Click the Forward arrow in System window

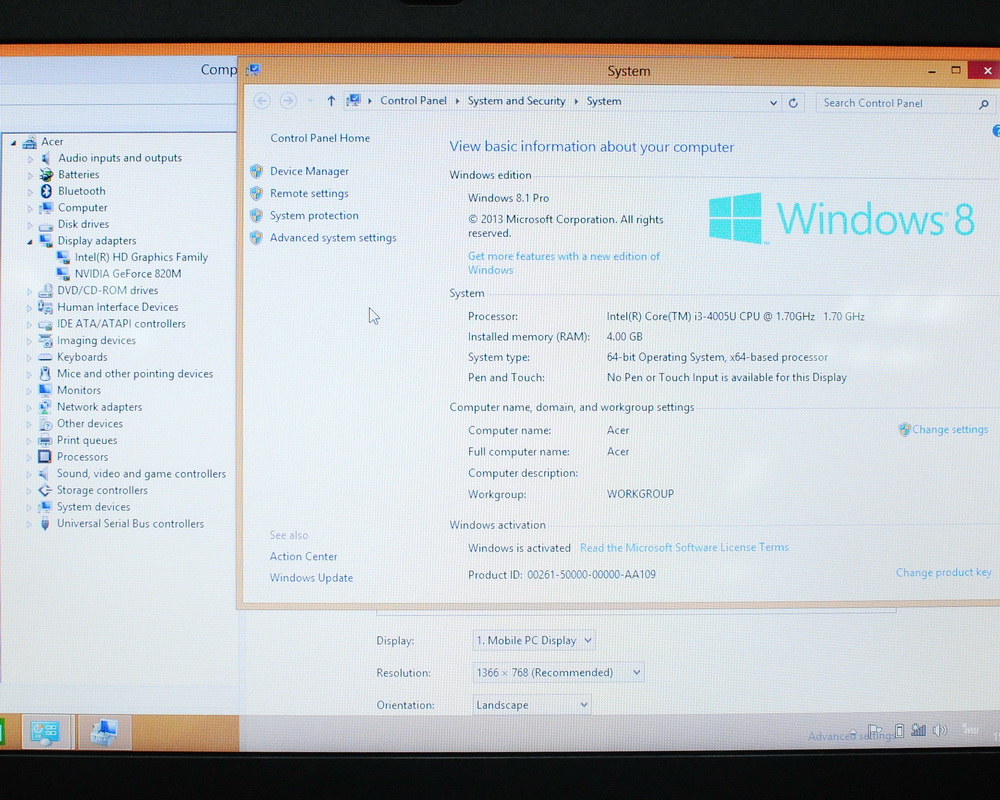pyautogui.click(x=288, y=101)
